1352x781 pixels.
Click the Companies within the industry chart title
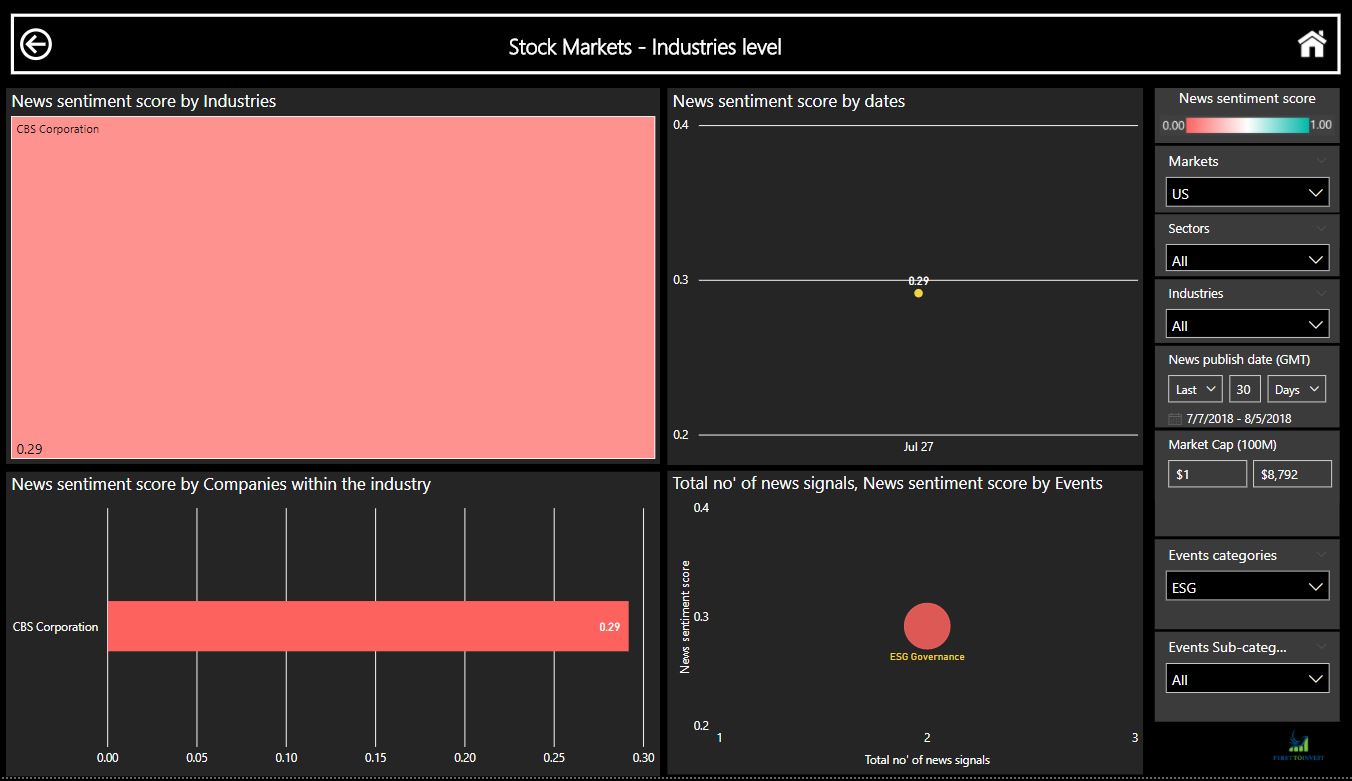click(x=221, y=484)
